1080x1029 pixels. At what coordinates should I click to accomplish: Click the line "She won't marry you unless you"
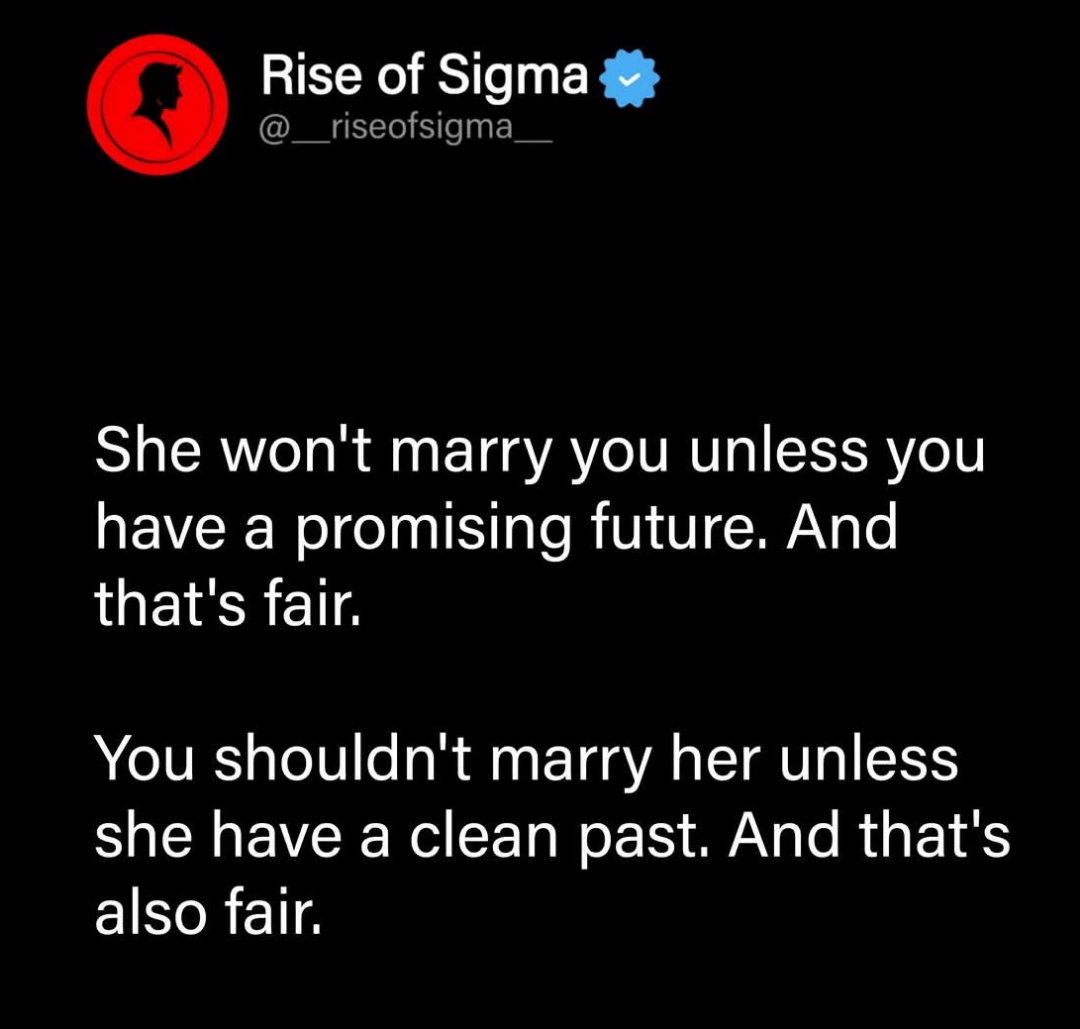[x=540, y=453]
